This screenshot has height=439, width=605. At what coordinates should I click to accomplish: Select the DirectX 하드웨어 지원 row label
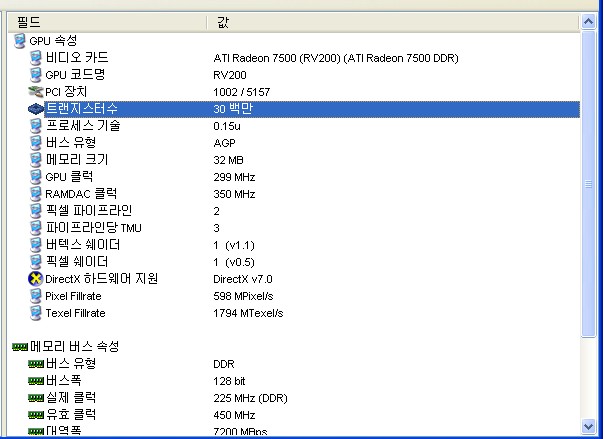pyautogui.click(x=102, y=279)
